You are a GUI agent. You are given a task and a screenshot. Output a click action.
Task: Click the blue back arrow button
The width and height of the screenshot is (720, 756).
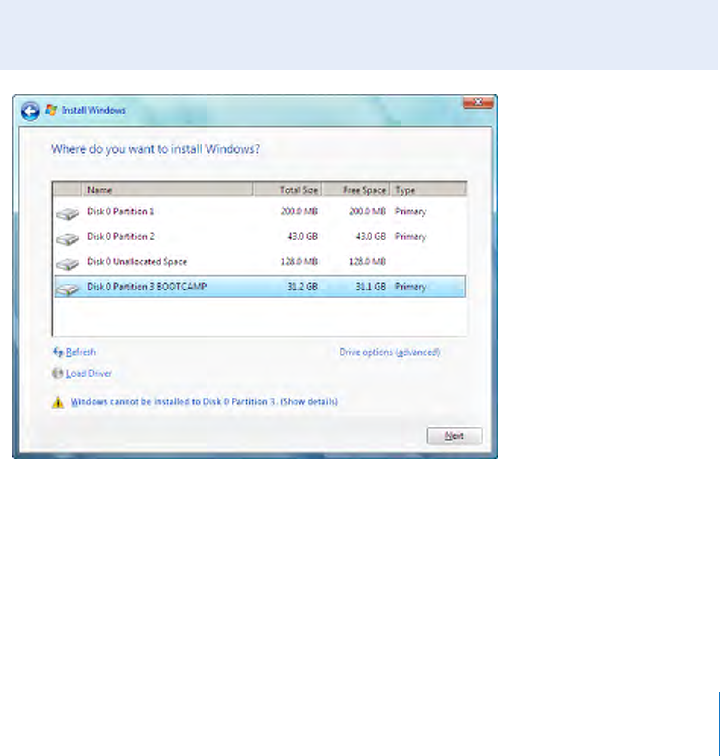(30, 111)
